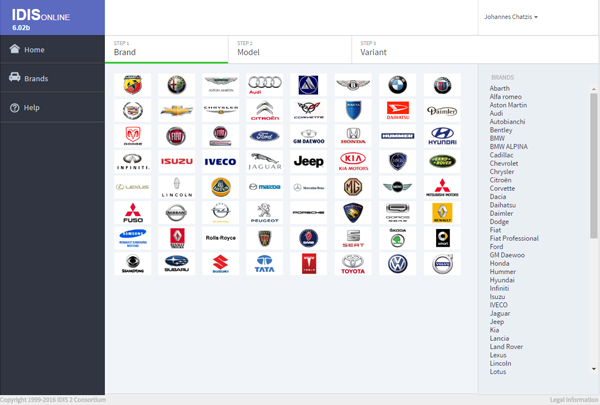Choose the Renault yellow diamond logo
The height and width of the screenshot is (405, 600).
click(x=442, y=212)
